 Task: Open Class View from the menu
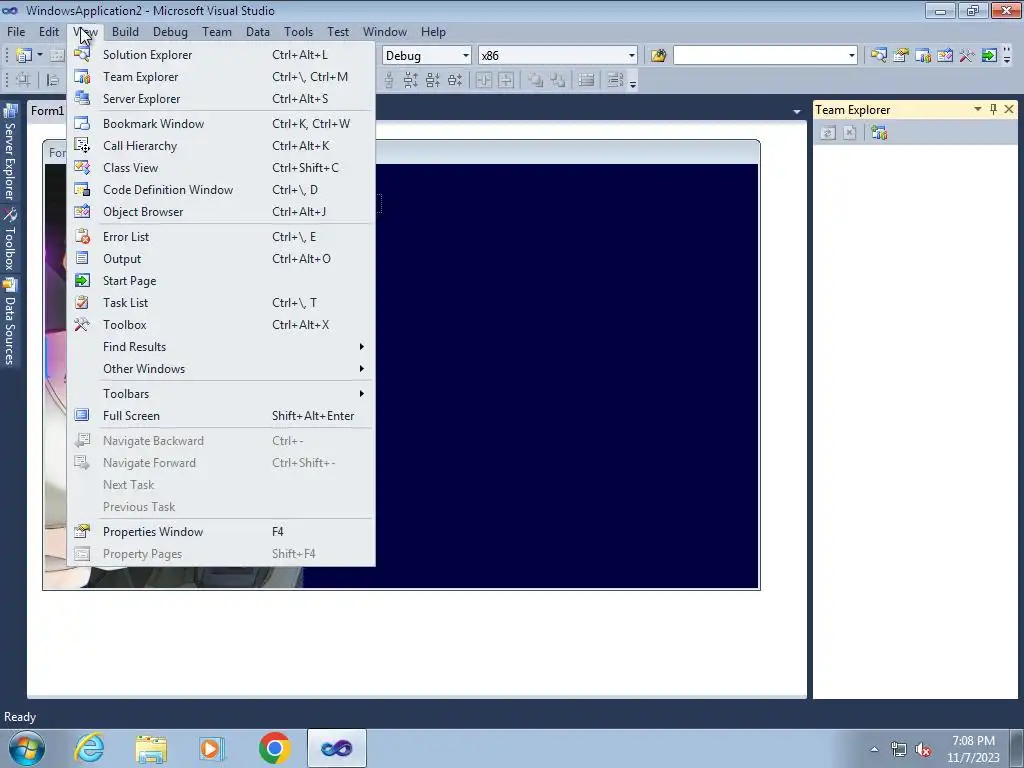click(x=221, y=168)
